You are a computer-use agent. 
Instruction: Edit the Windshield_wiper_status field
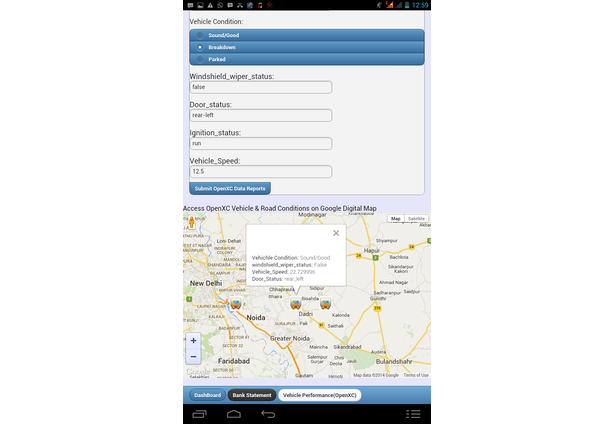[x=261, y=87]
